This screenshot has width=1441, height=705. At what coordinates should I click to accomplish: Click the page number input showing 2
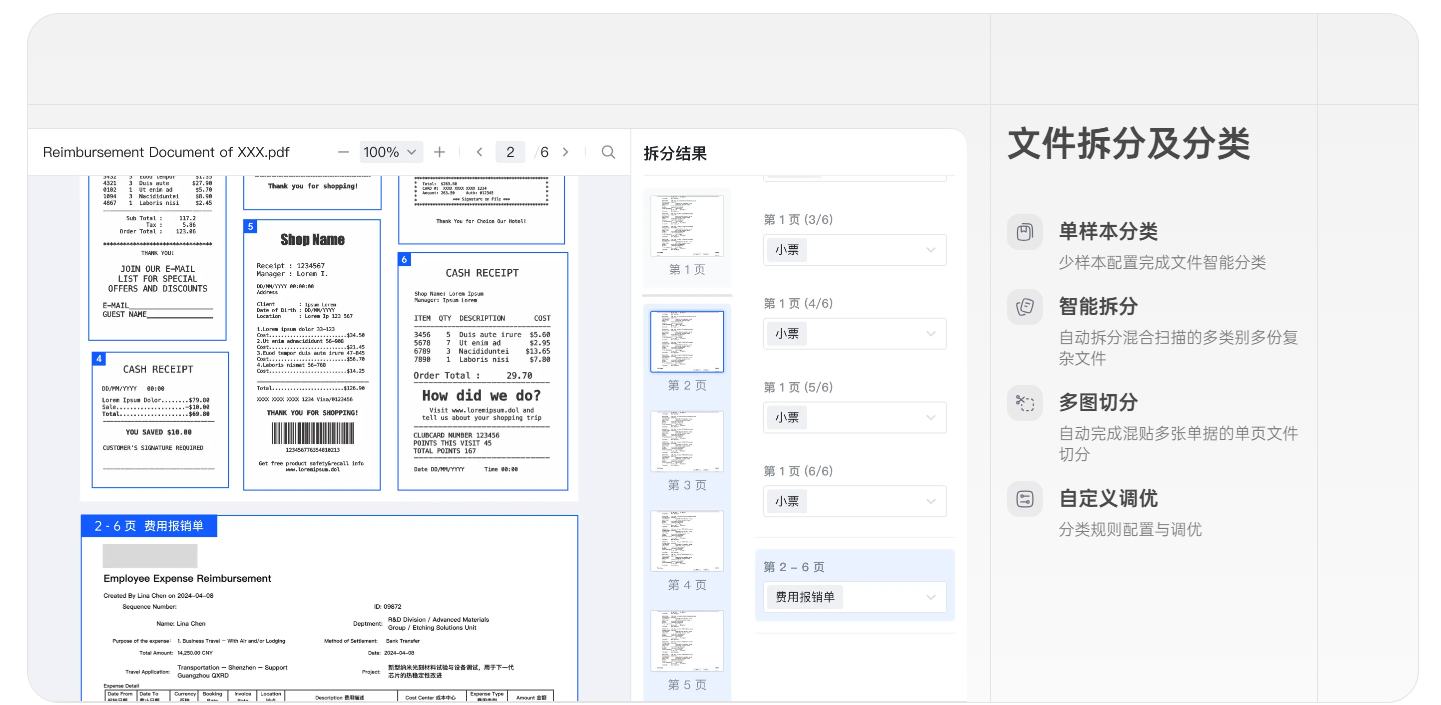point(510,151)
